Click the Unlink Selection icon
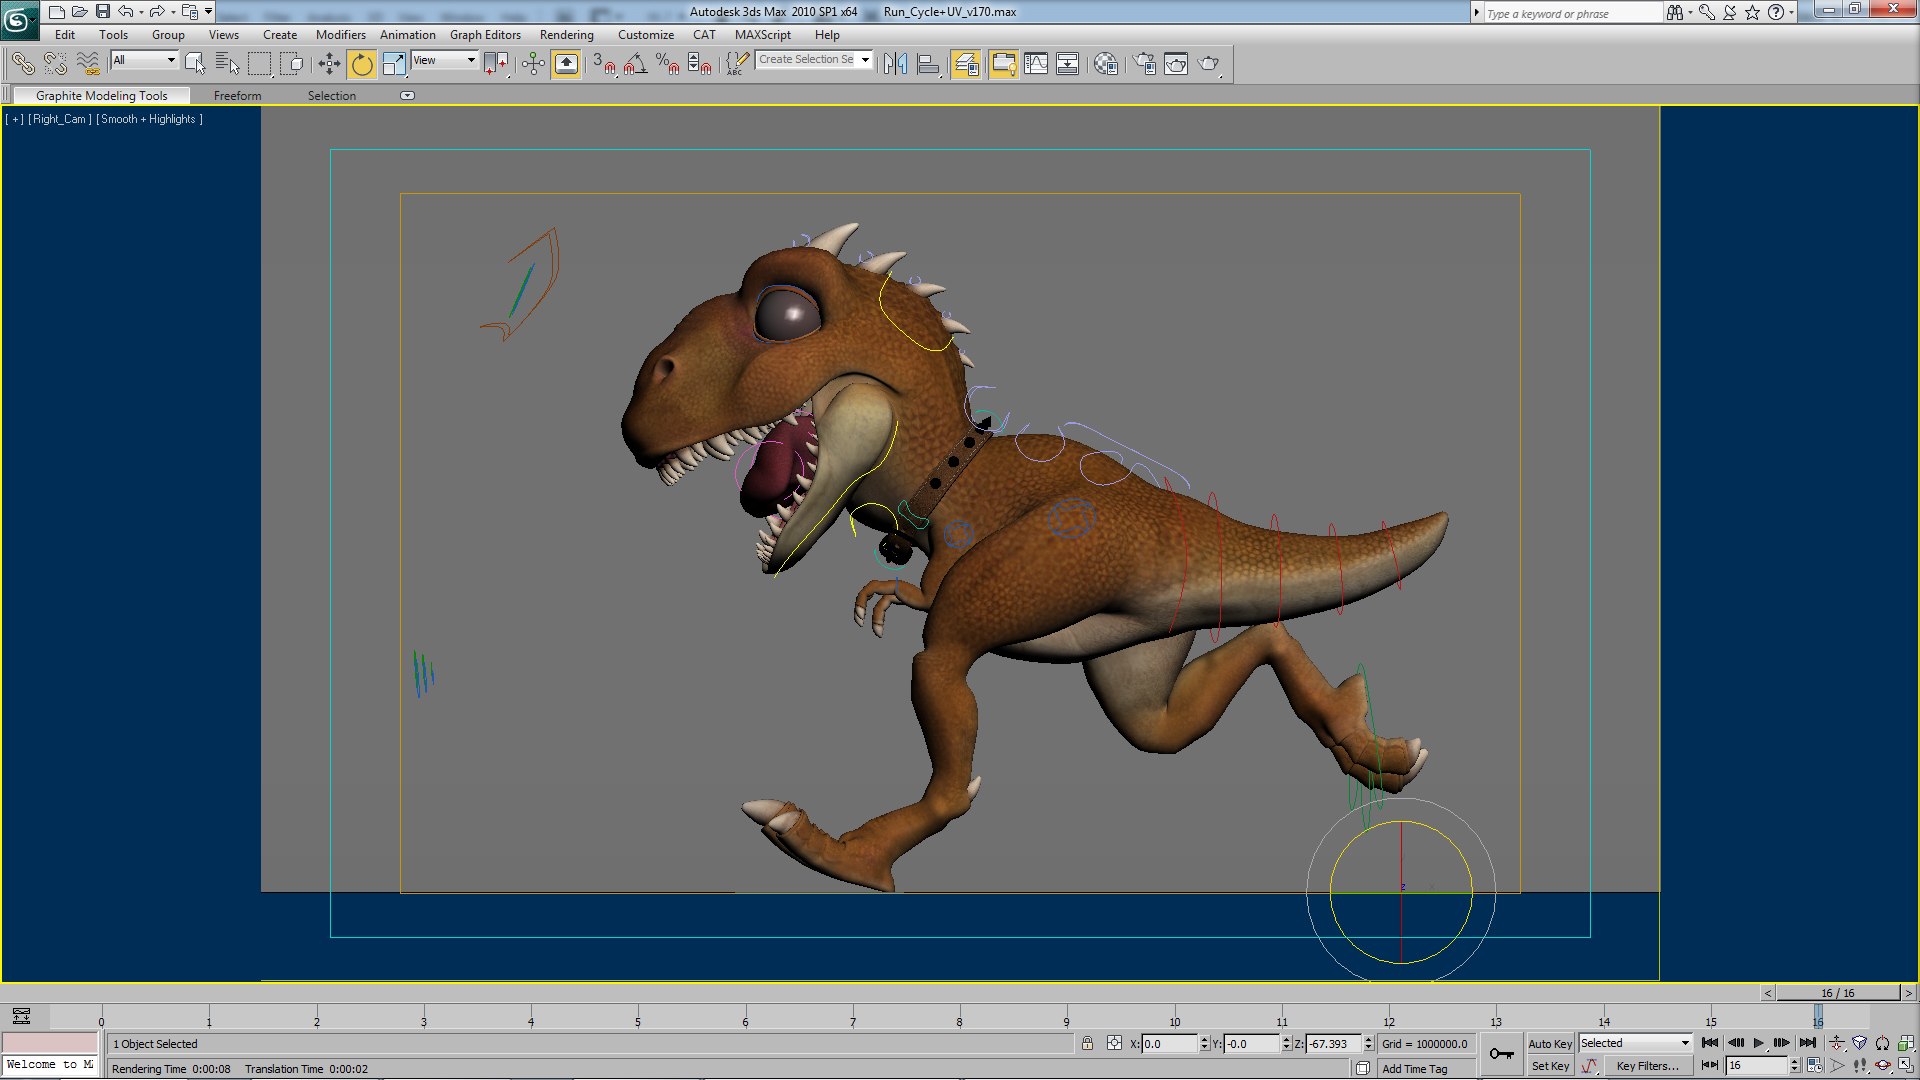This screenshot has height=1080, width=1920. [x=55, y=64]
